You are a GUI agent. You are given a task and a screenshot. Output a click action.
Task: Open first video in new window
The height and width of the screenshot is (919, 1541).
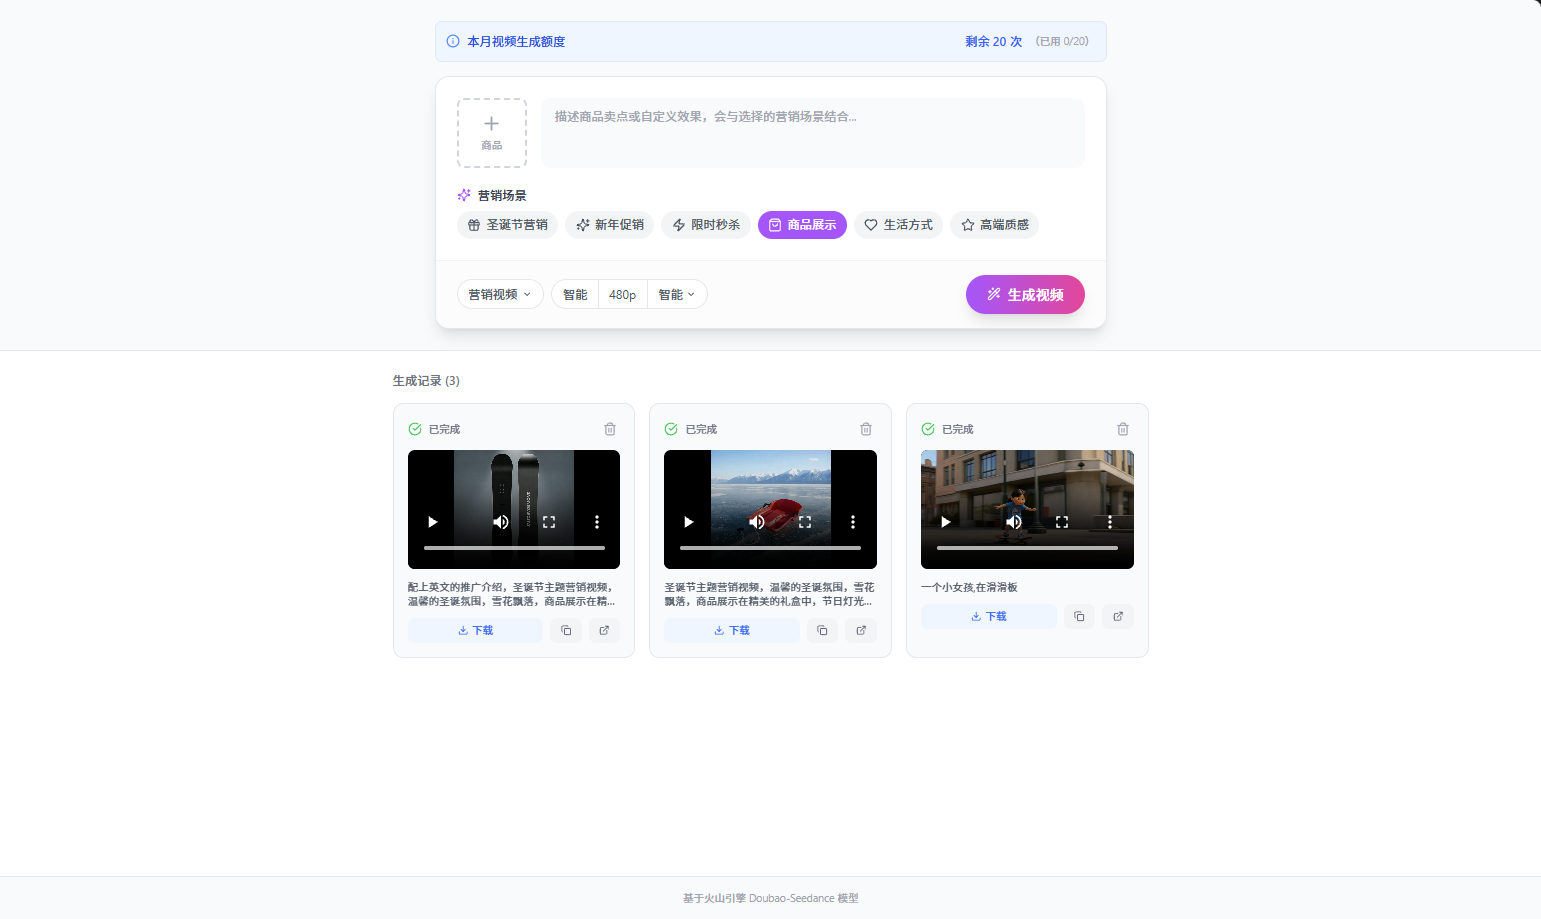coord(604,630)
